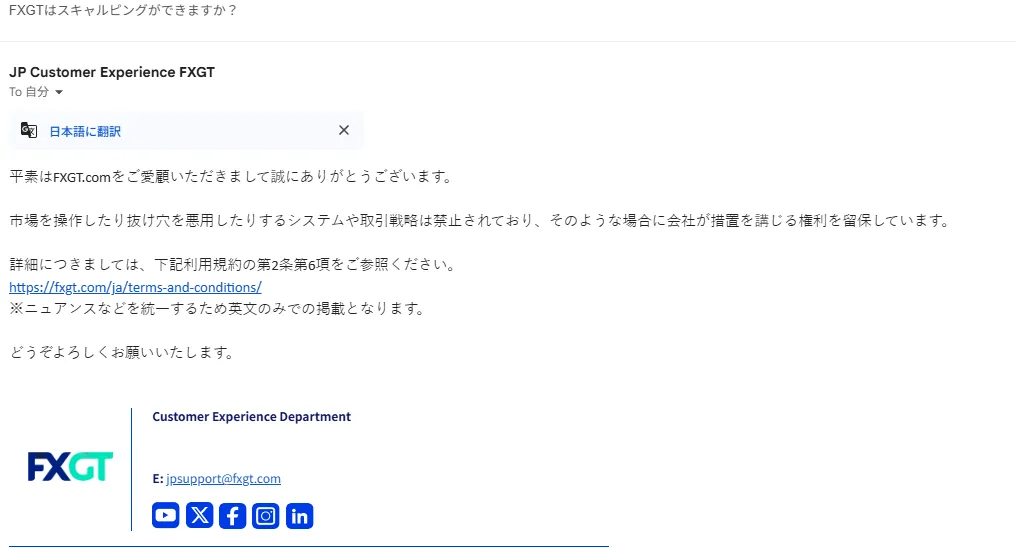Click the FXGT logo in signature
The height and width of the screenshot is (548, 1016).
[x=70, y=466]
